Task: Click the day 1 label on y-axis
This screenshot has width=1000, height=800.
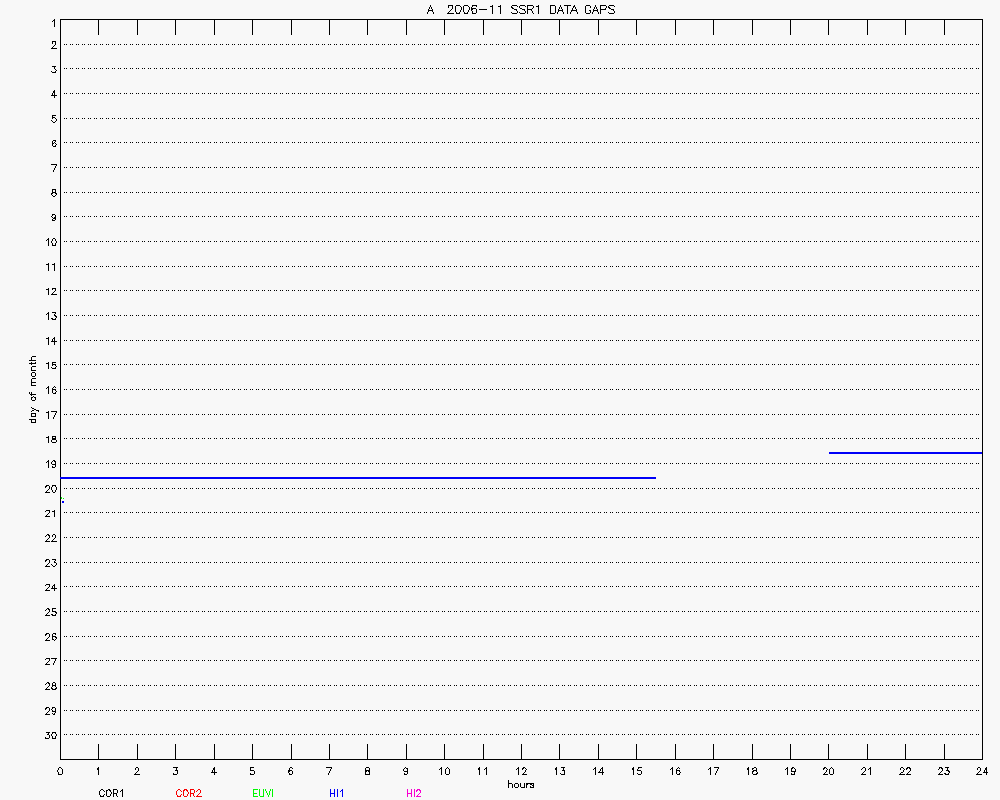Action: pyautogui.click(x=51, y=21)
